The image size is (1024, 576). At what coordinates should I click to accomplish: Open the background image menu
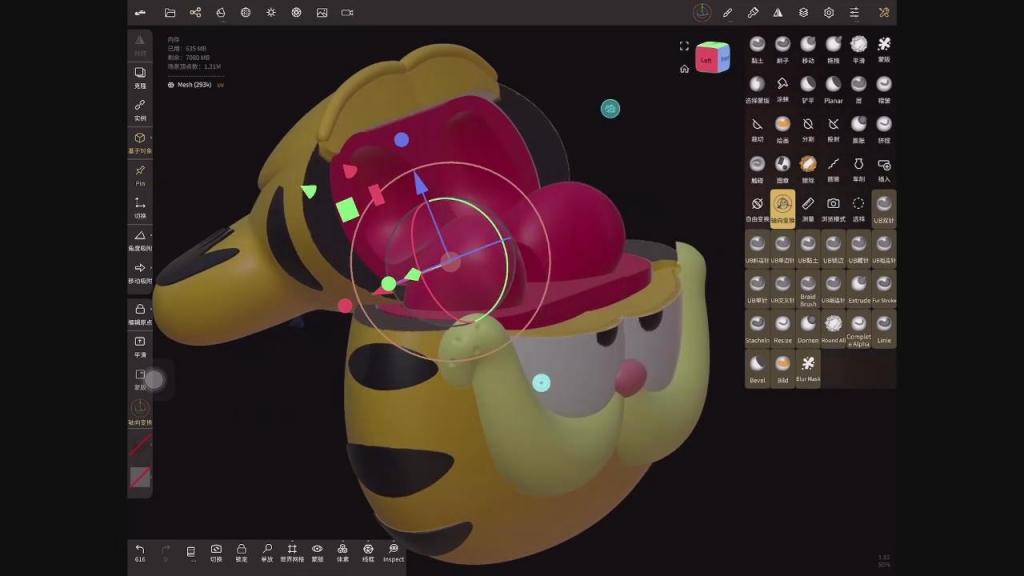click(322, 12)
